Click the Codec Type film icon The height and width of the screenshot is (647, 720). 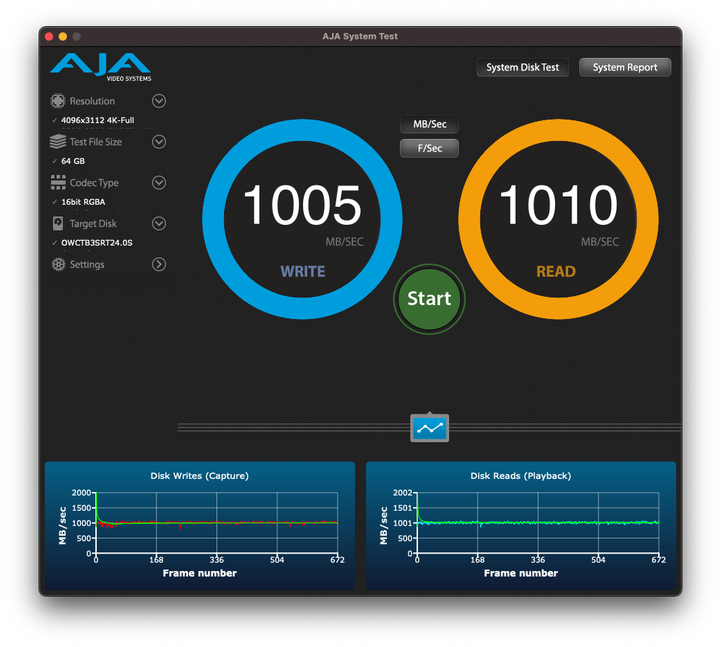coord(58,183)
